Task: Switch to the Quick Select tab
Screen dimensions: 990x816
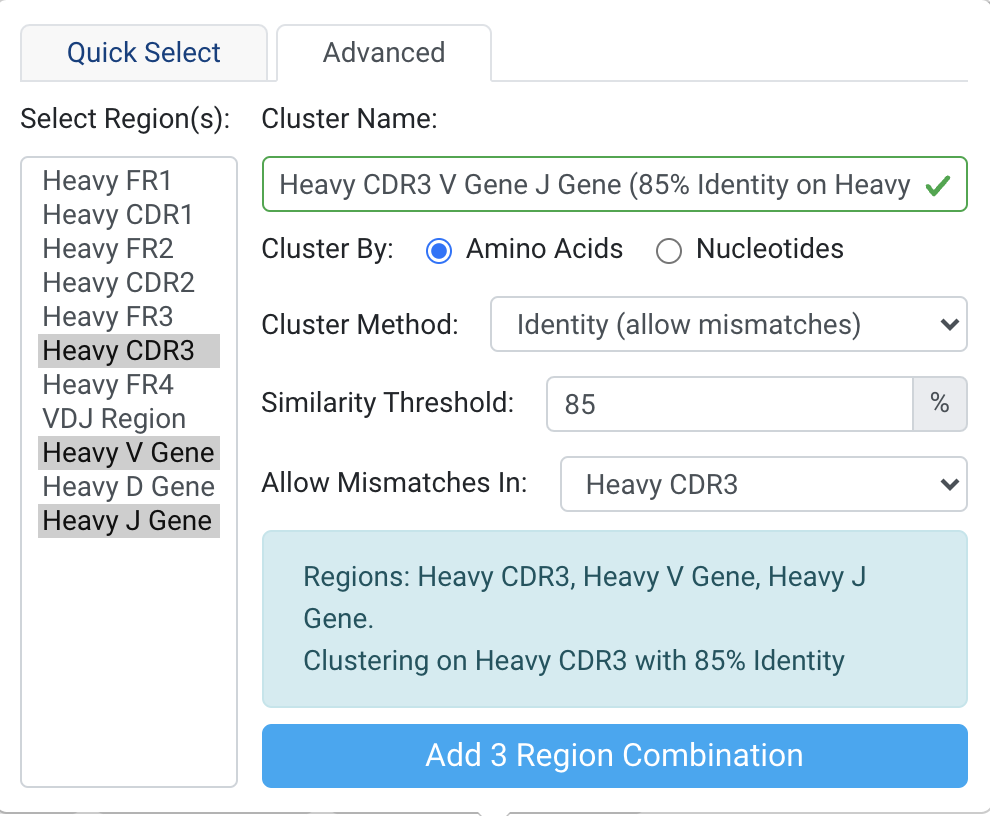Action: pyautogui.click(x=144, y=53)
